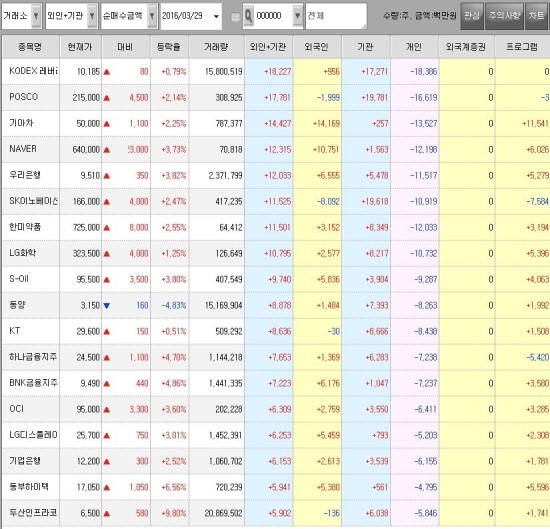Click the 관심 button
This screenshot has width=550, height=529.
[x=472, y=15]
